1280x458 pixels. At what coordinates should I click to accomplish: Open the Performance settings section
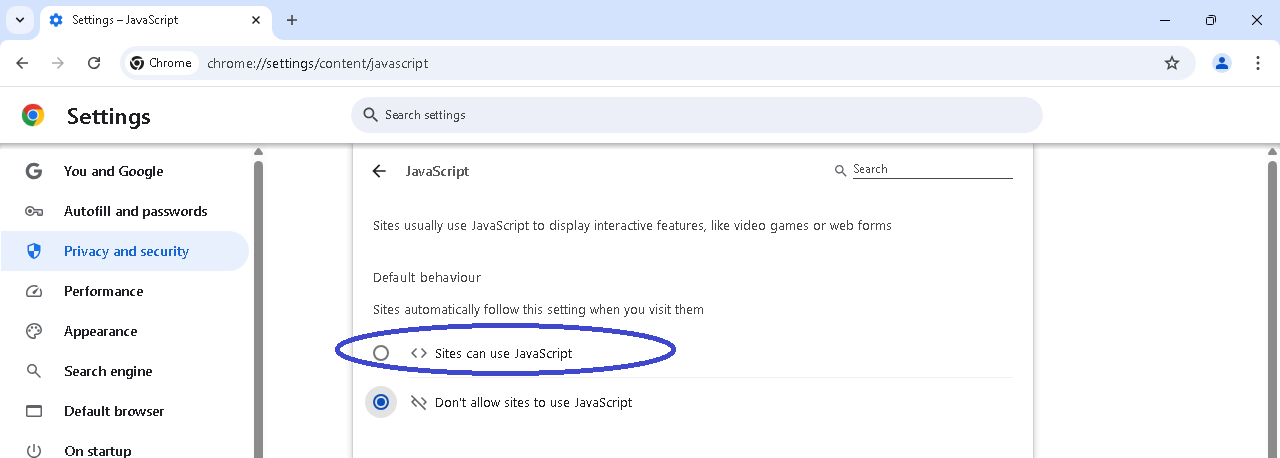pos(103,291)
